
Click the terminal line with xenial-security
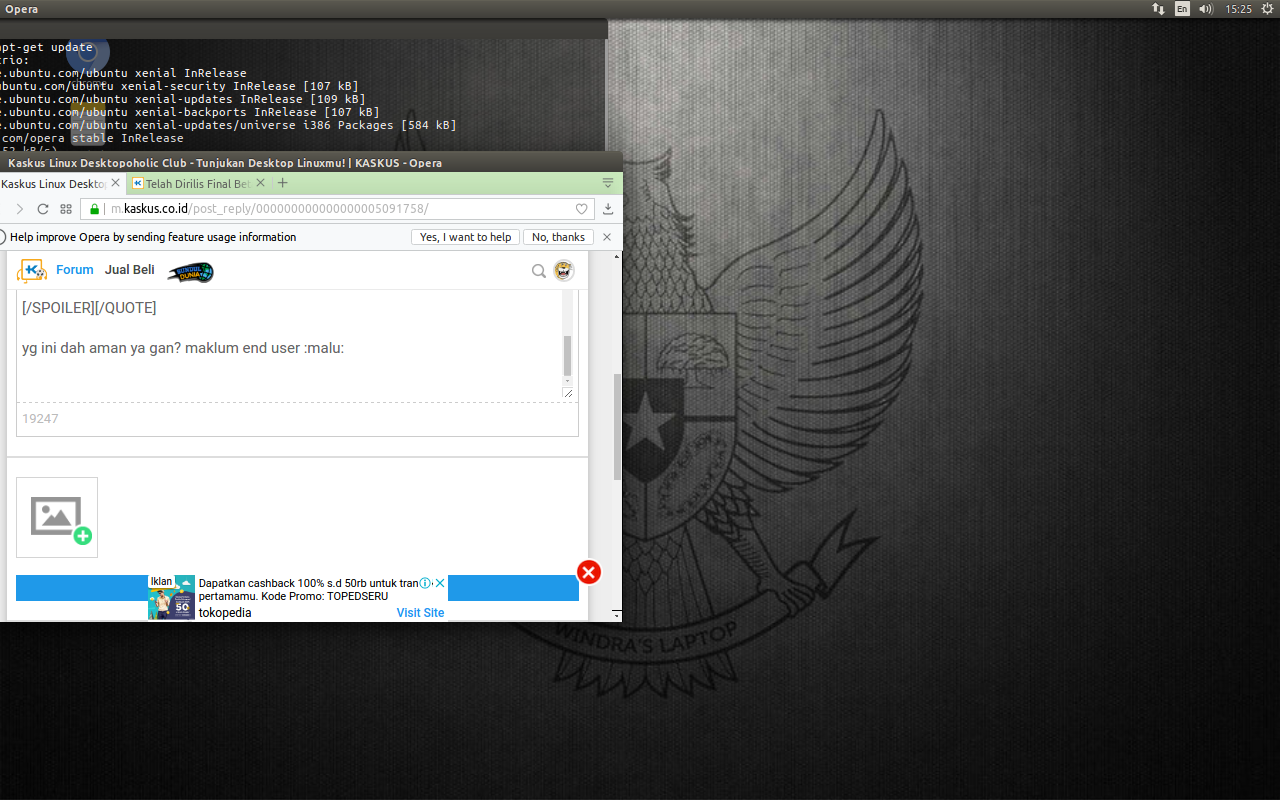coord(179,86)
